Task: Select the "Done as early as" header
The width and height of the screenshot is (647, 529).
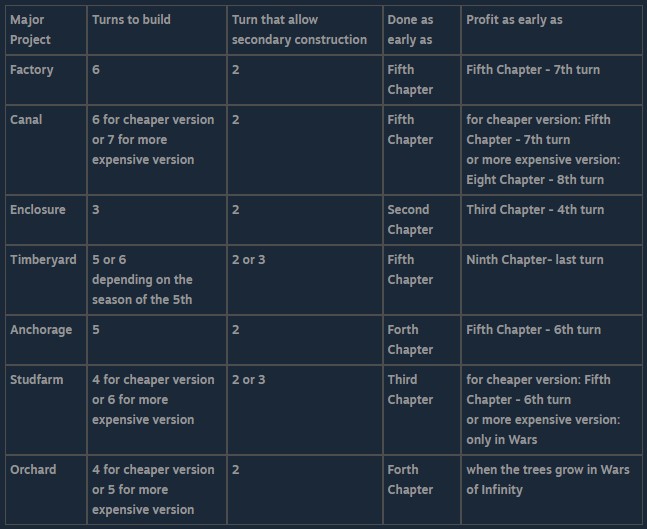Action: coord(410,30)
